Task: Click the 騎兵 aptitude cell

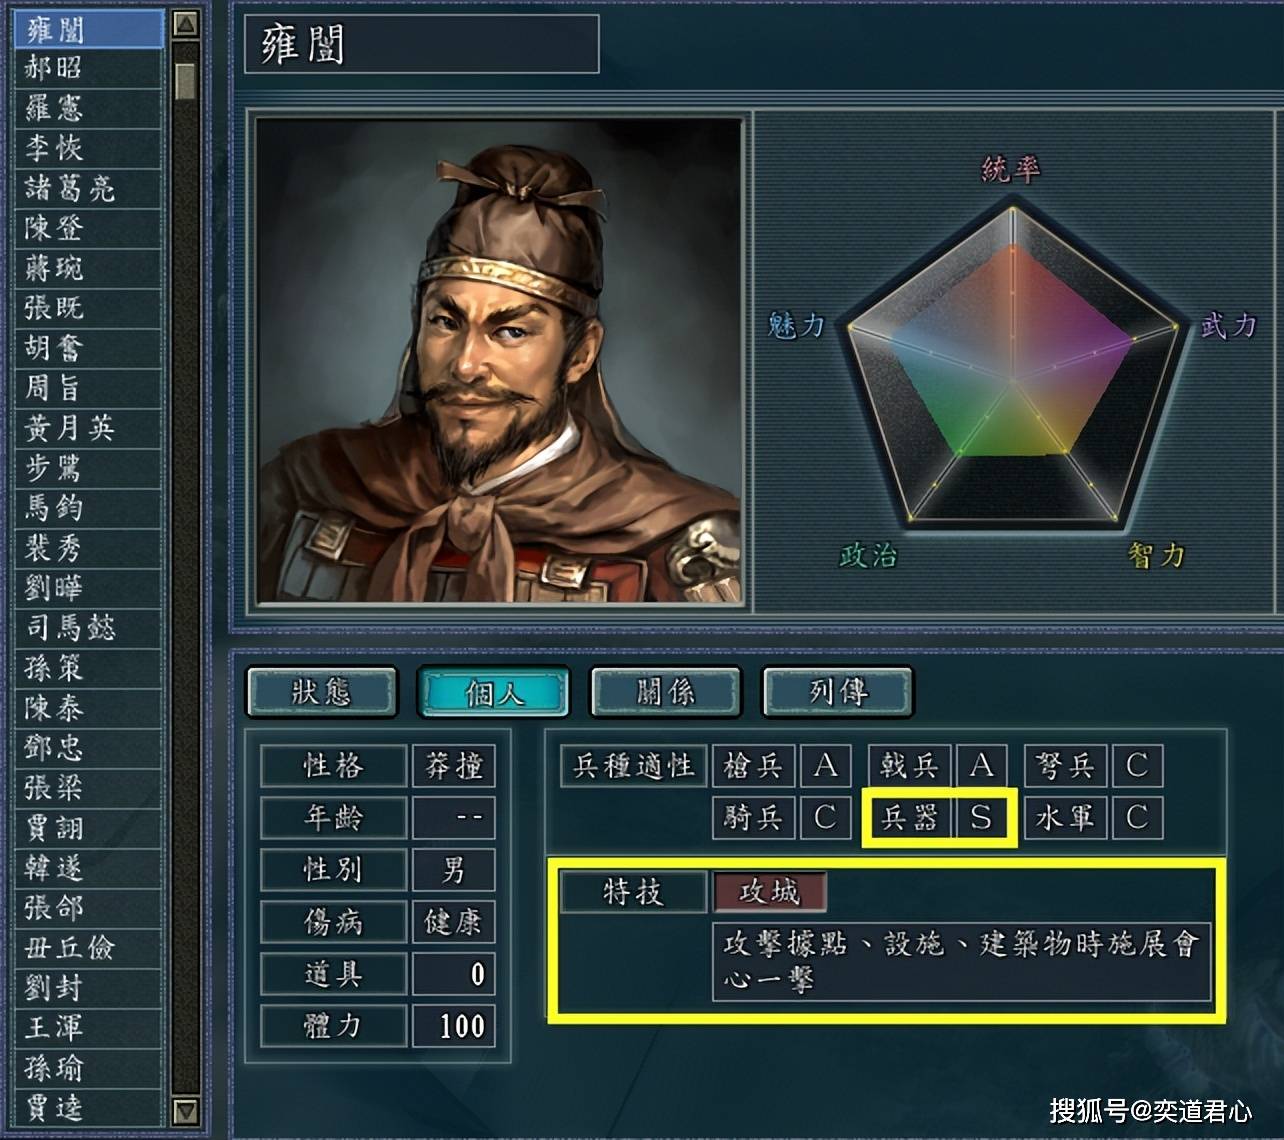Action: (754, 818)
